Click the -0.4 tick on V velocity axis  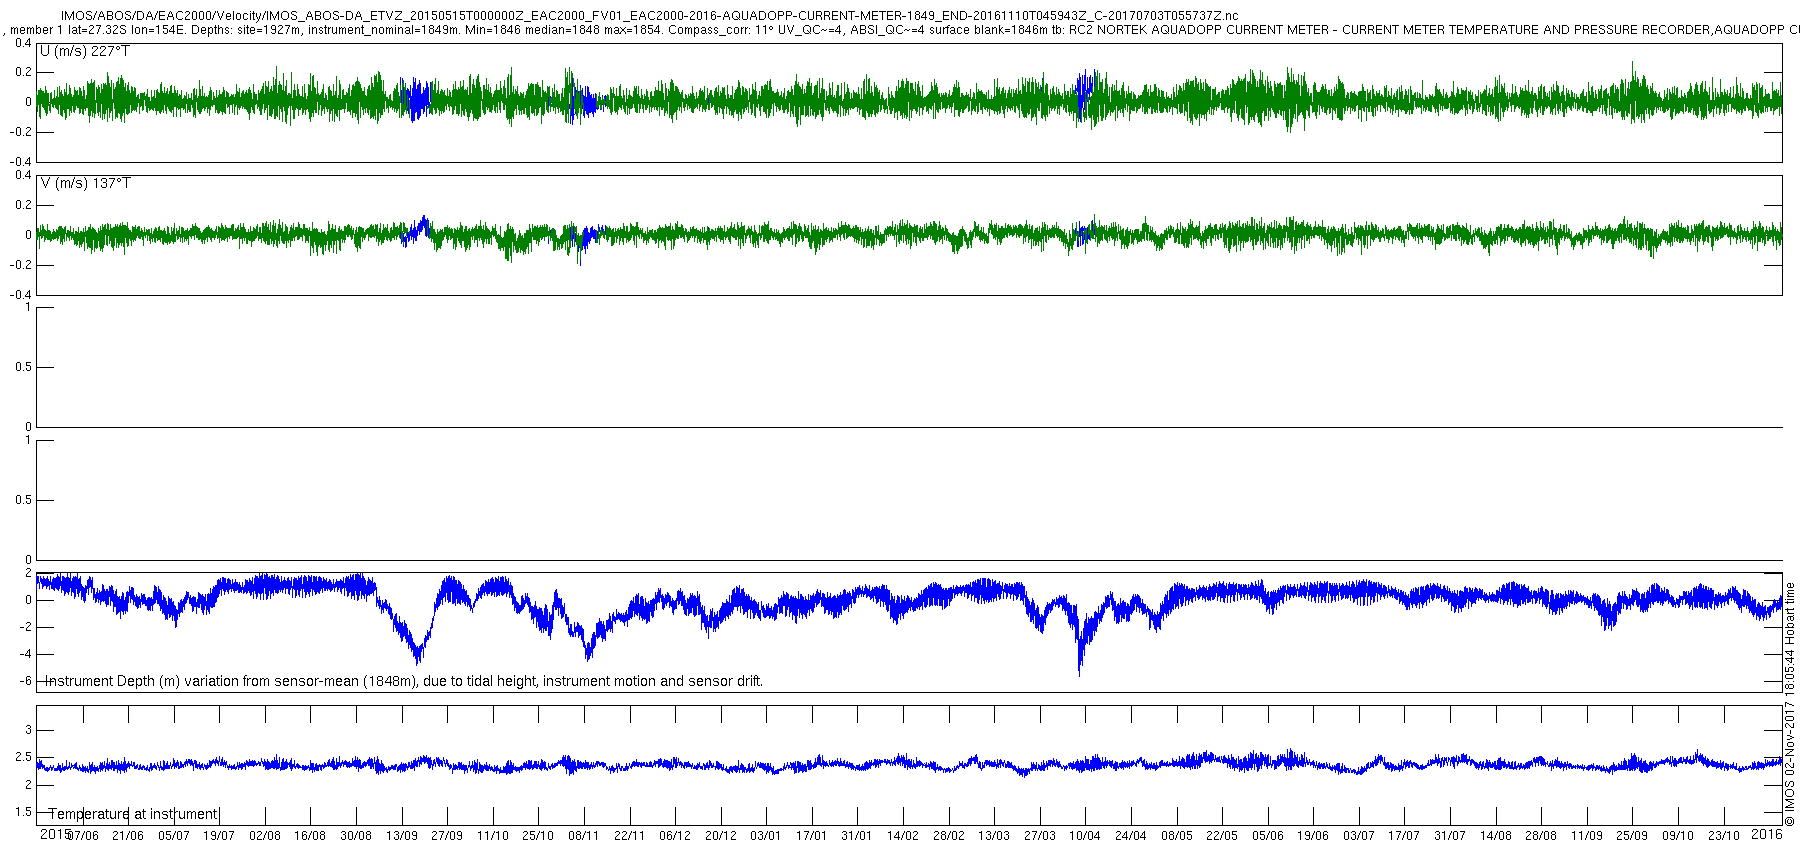(20, 295)
